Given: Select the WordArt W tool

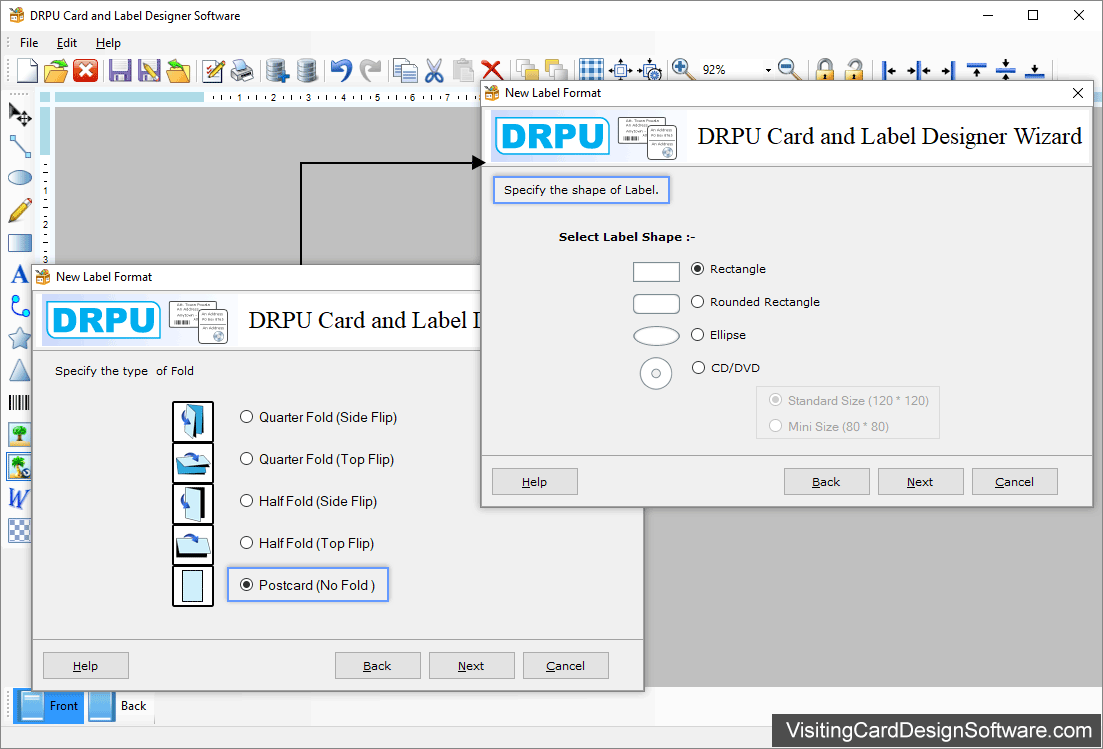Looking at the screenshot, I should (x=18, y=498).
